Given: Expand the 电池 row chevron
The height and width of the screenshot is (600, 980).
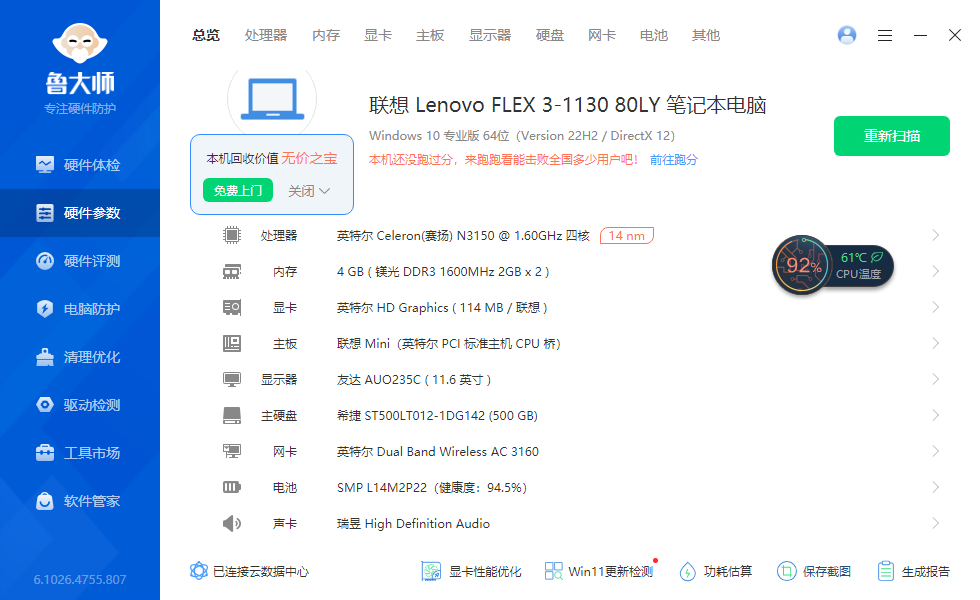Looking at the screenshot, I should 936,487.
